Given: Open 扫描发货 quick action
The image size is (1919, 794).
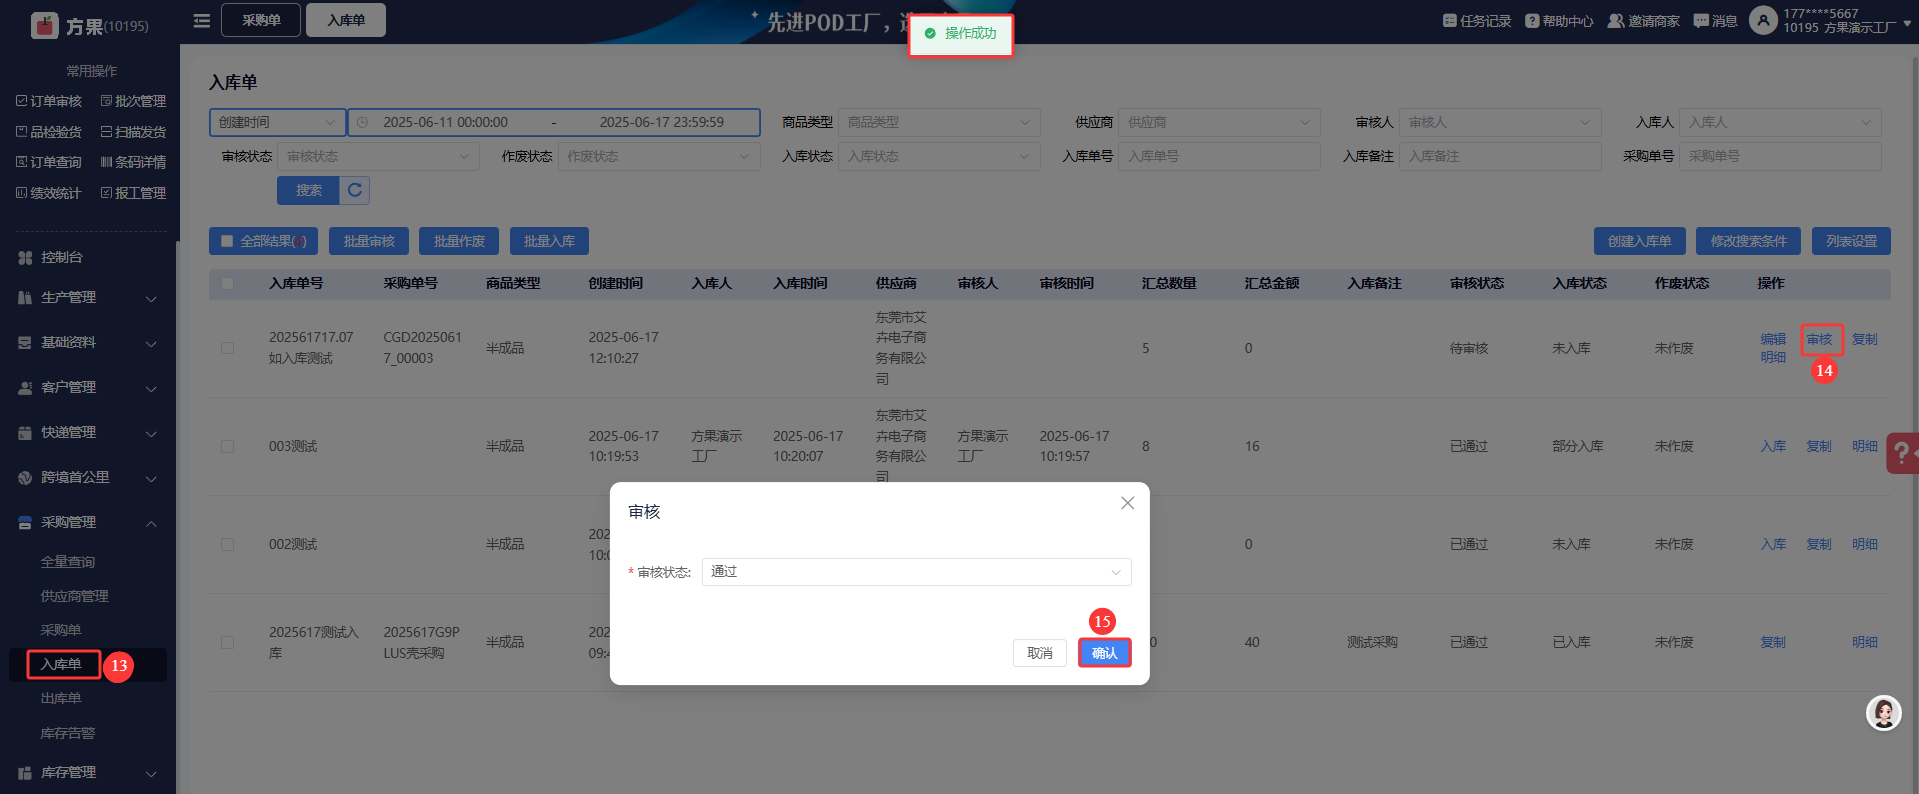Looking at the screenshot, I should point(133,132).
